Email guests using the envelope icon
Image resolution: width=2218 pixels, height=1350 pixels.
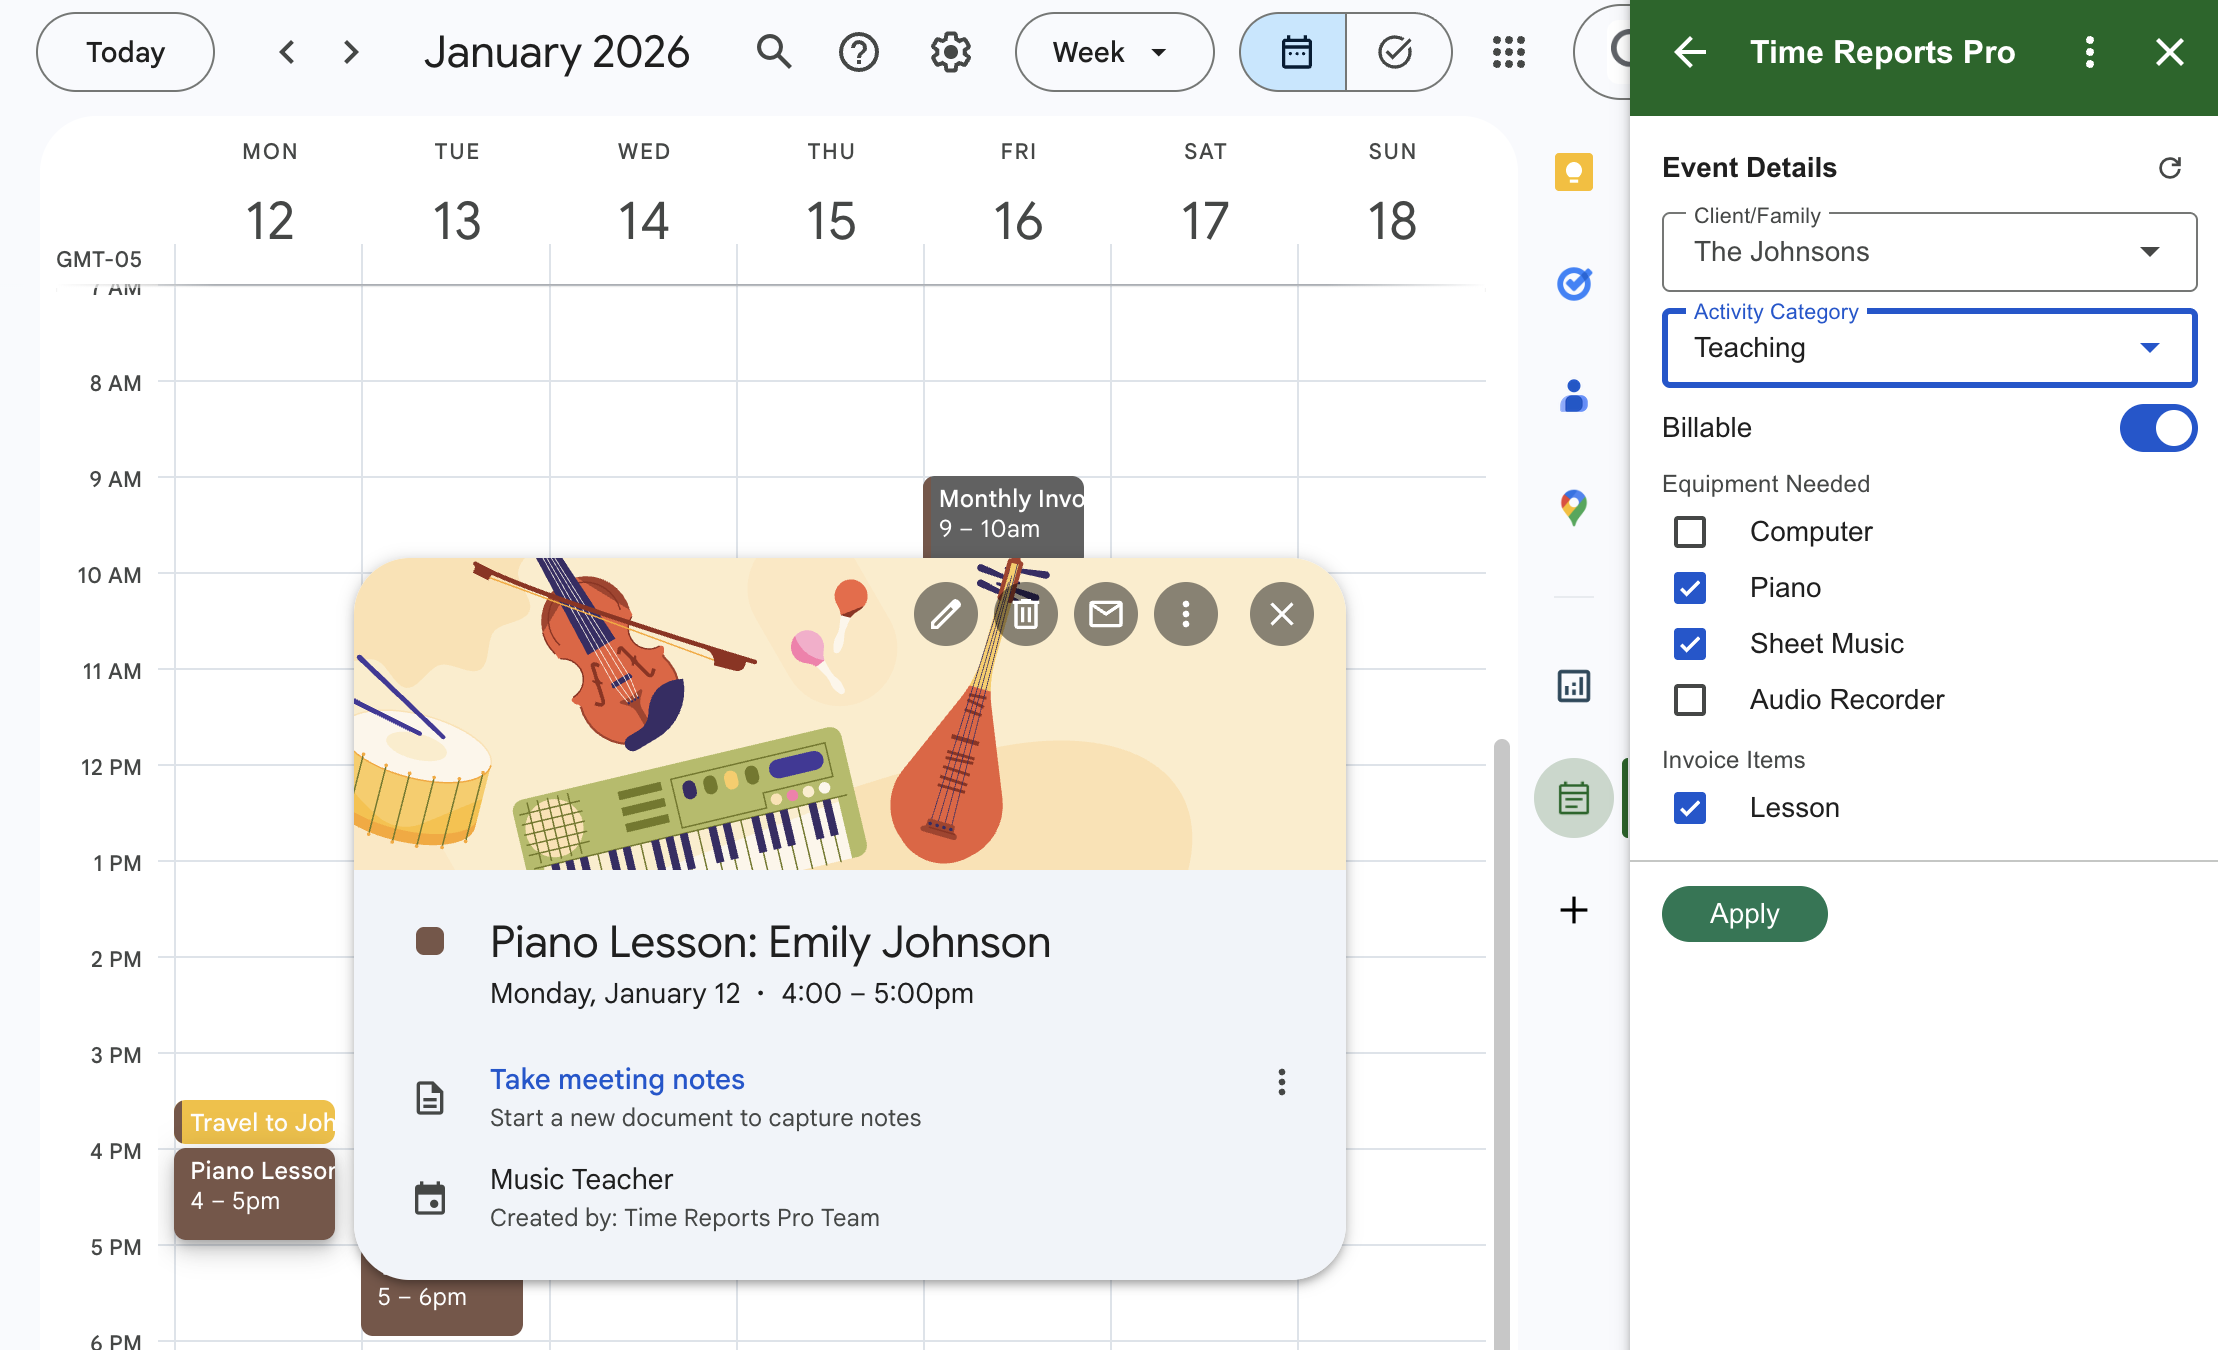pos(1105,614)
